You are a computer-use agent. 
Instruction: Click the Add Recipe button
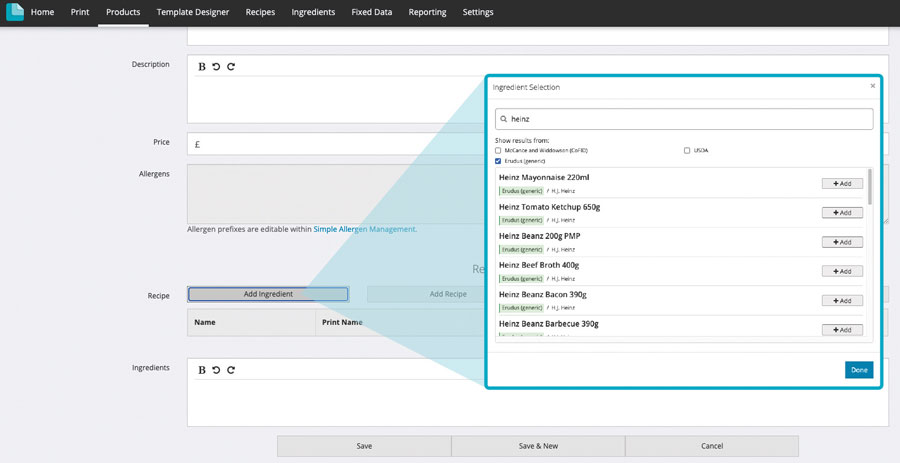(x=448, y=294)
